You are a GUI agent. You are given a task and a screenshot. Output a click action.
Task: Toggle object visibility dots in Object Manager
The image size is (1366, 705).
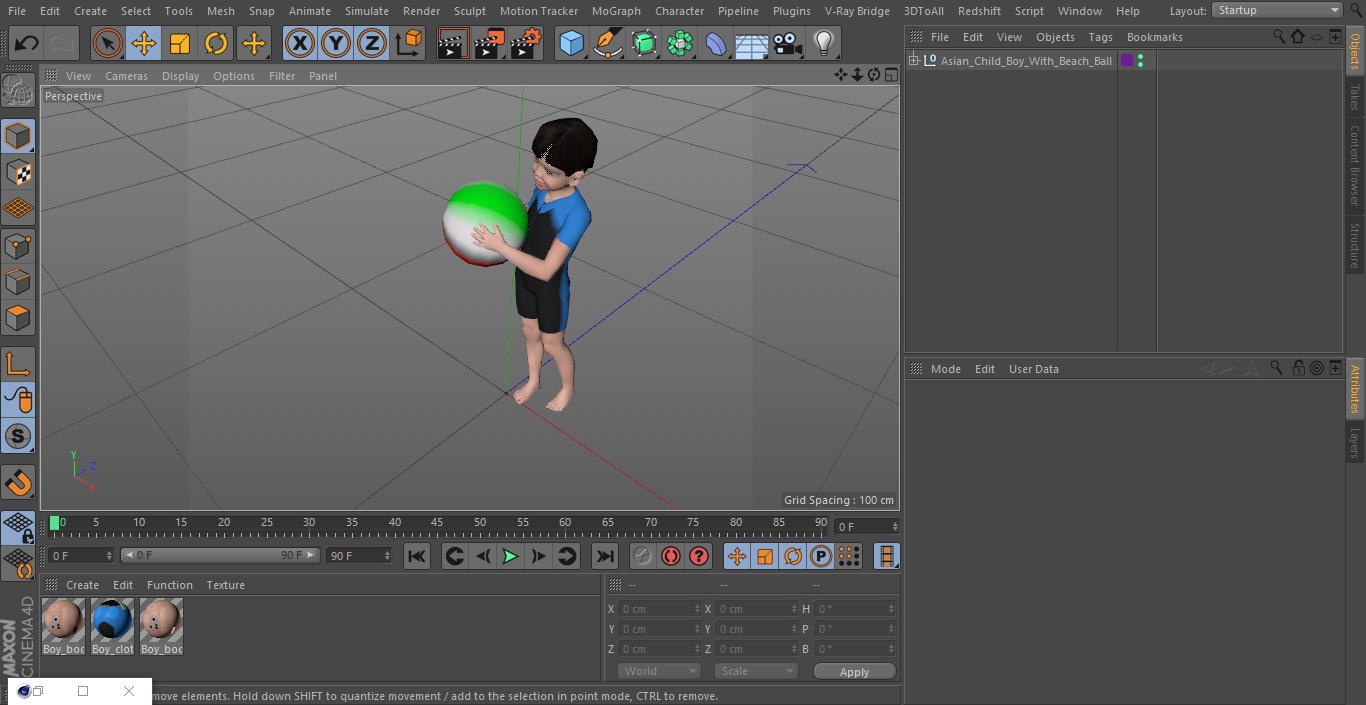click(x=1140, y=61)
